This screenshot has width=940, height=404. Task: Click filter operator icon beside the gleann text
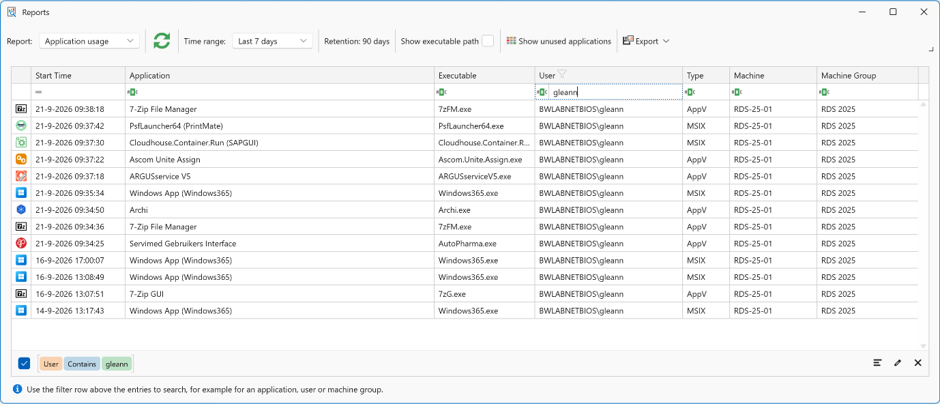tap(543, 92)
